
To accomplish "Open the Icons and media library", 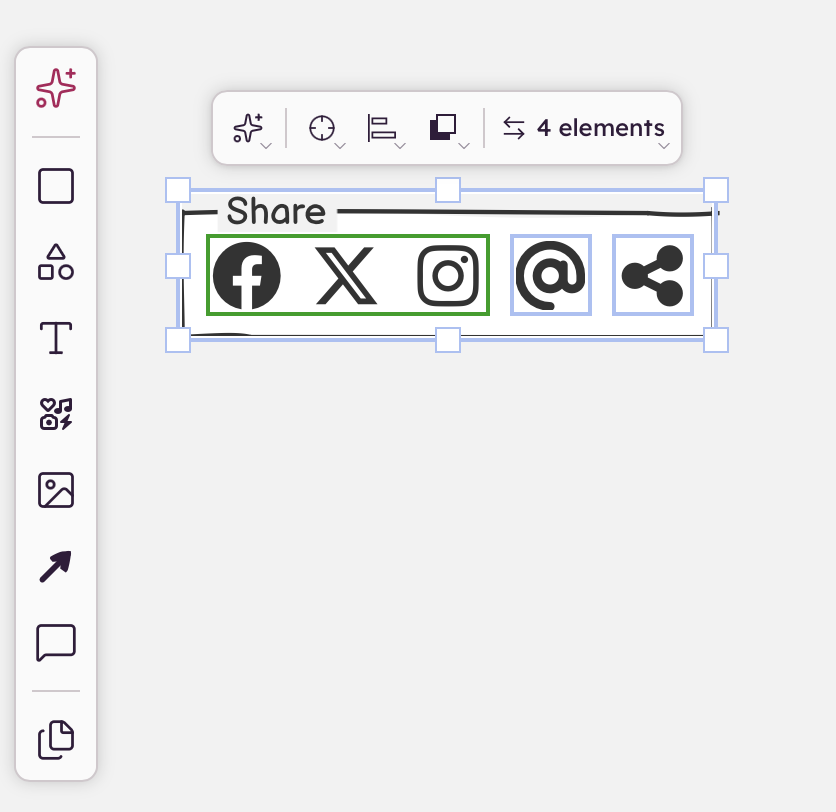I will tap(56, 414).
